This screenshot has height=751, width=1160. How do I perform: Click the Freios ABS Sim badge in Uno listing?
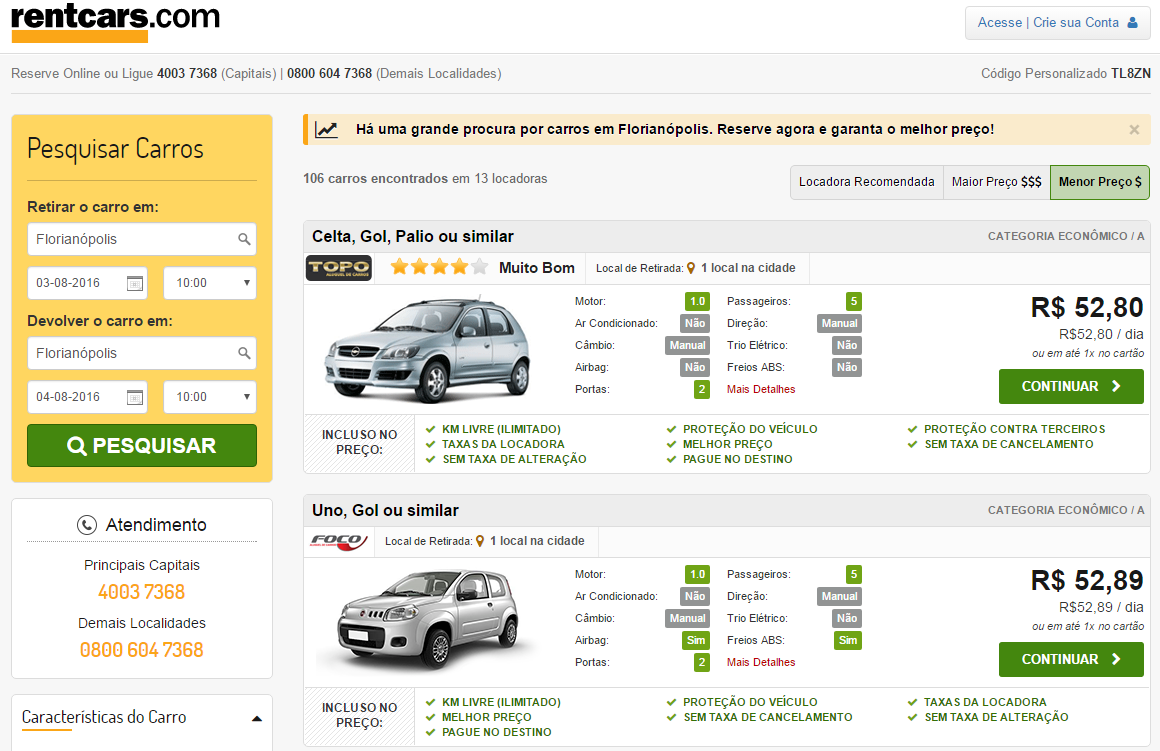(x=848, y=641)
